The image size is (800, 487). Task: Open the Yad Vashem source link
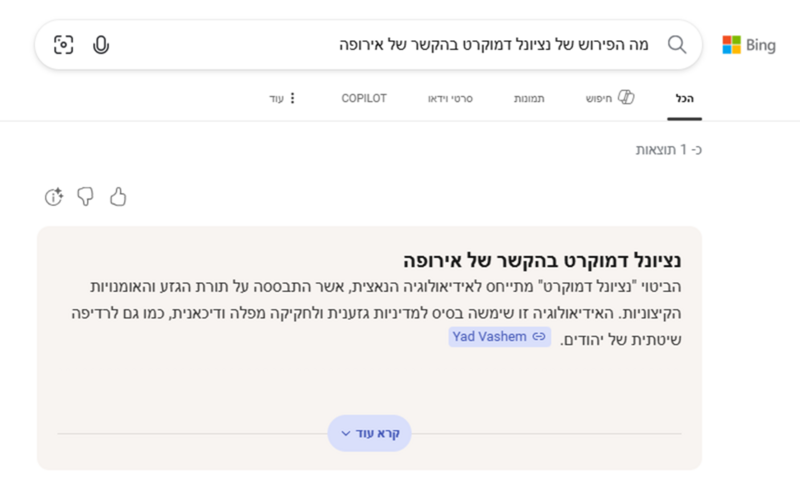(499, 337)
